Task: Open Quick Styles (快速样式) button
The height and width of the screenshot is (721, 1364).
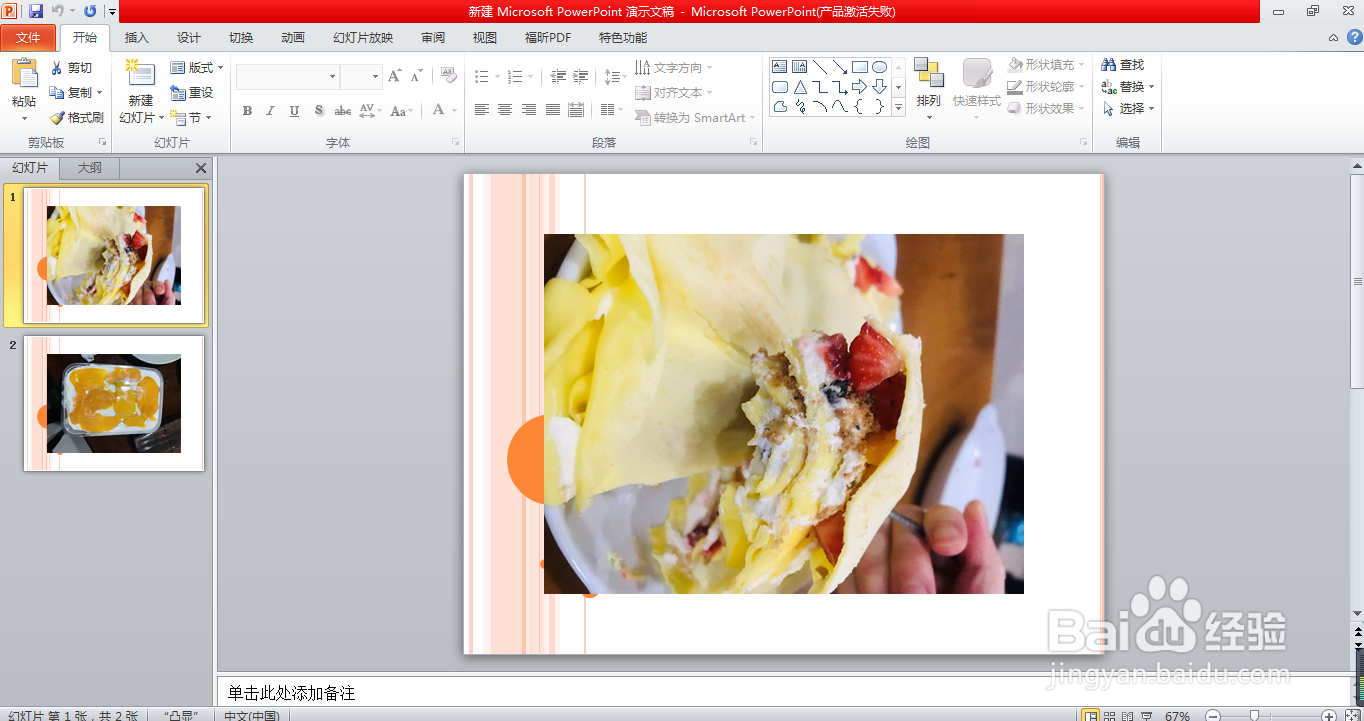Action: 977,88
